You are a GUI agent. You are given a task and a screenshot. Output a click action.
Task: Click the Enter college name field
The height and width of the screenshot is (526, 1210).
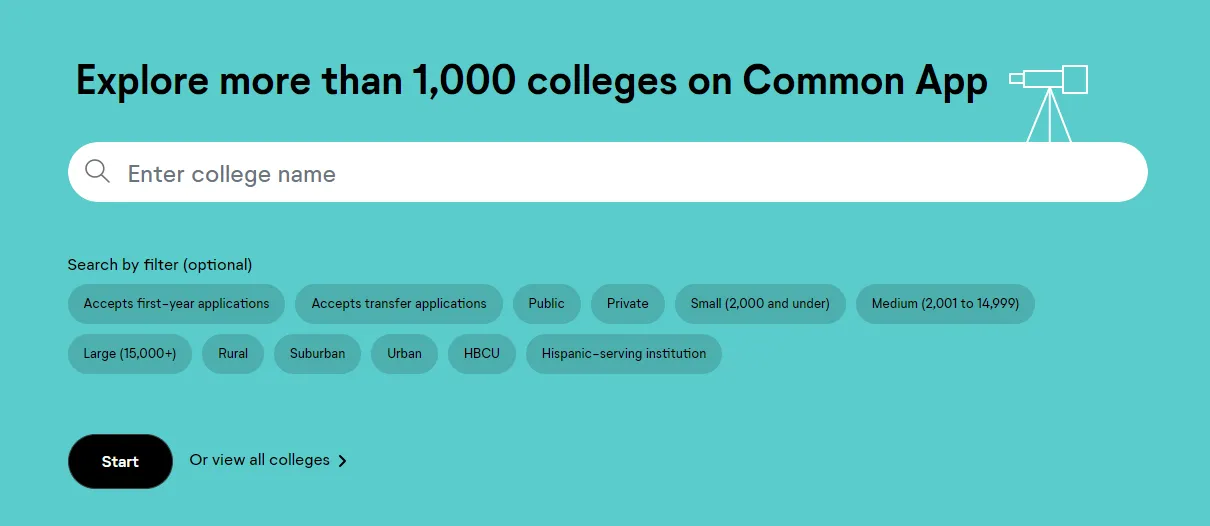click(x=620, y=173)
